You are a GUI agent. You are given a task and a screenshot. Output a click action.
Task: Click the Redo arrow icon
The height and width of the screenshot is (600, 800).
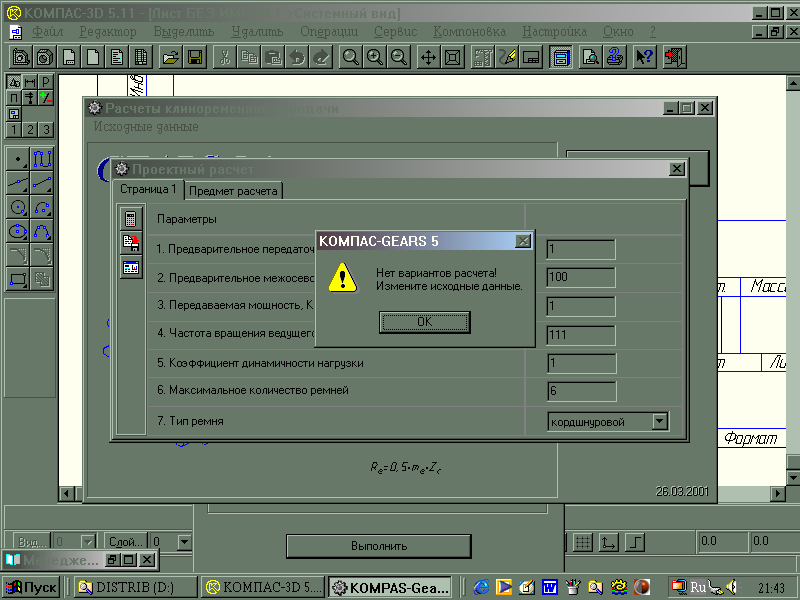tap(321, 57)
